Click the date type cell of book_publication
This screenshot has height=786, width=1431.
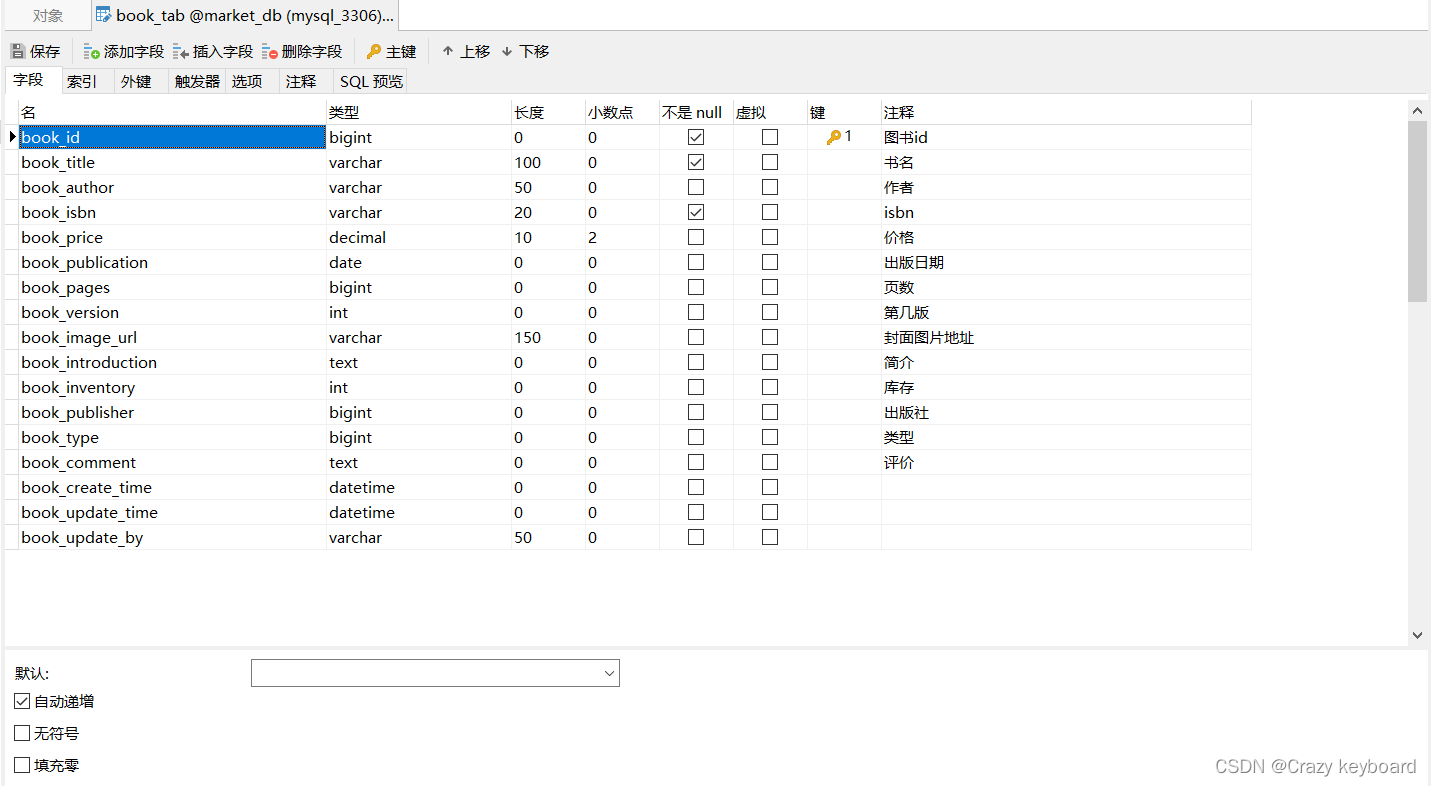click(x=419, y=262)
